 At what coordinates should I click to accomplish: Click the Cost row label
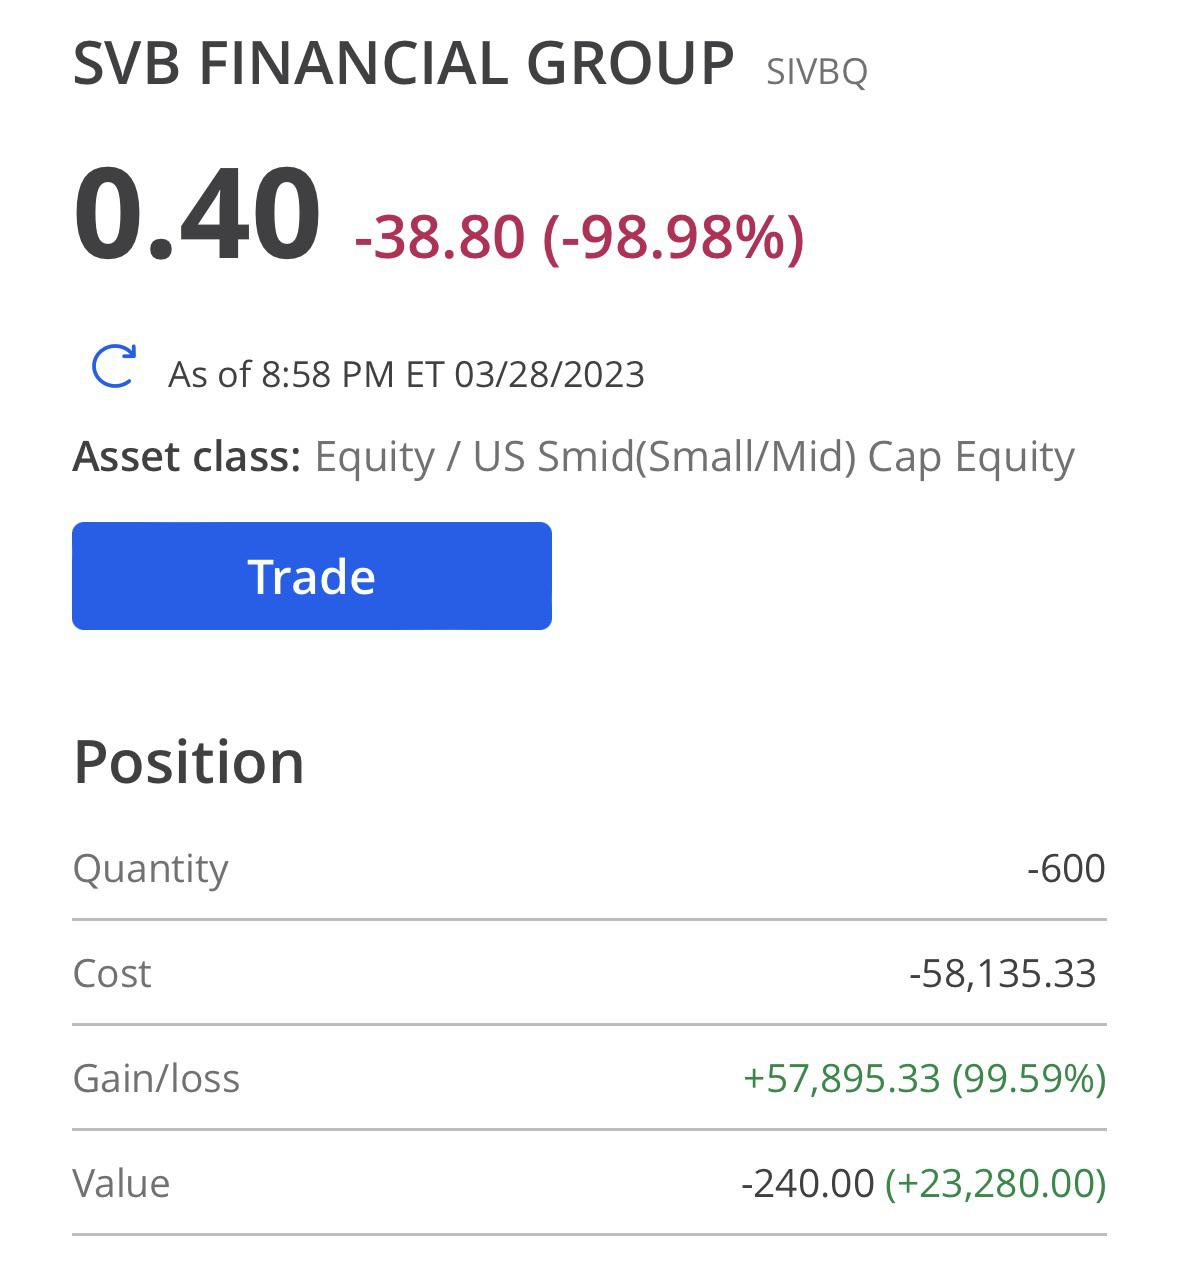tap(112, 973)
